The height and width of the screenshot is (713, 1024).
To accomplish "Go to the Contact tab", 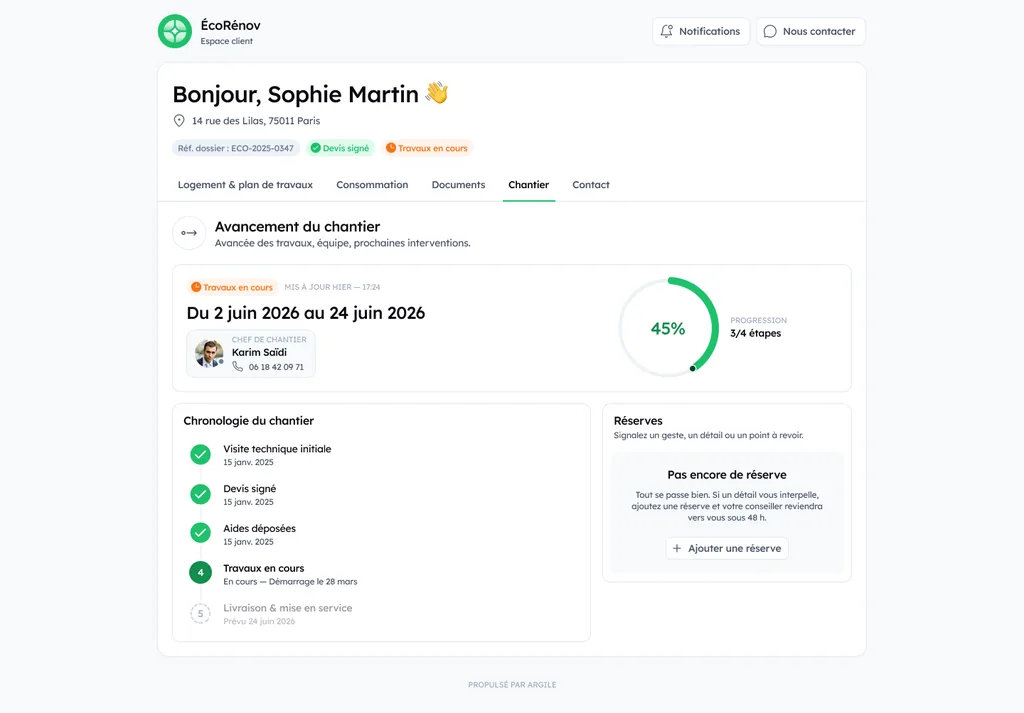I will coord(591,185).
